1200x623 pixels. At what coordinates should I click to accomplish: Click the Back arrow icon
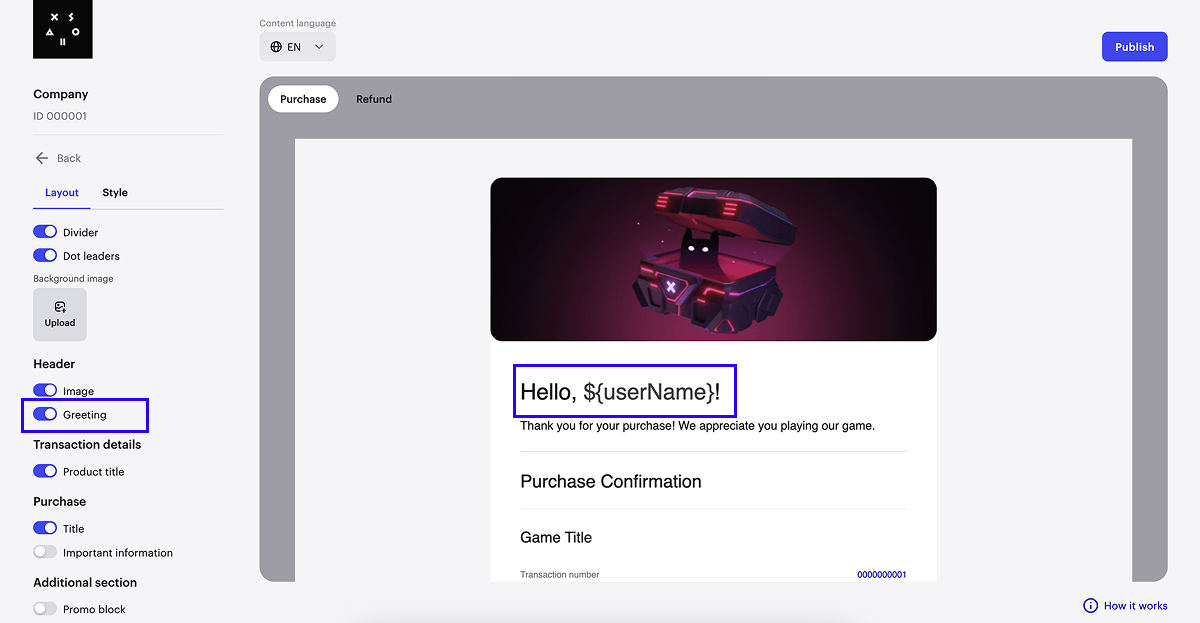[42, 158]
